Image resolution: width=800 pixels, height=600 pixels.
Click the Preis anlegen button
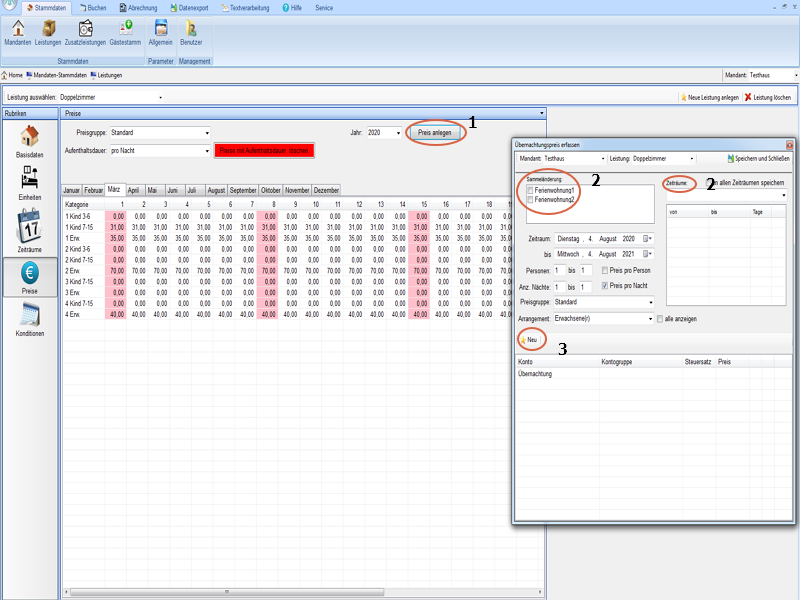[x=435, y=132]
